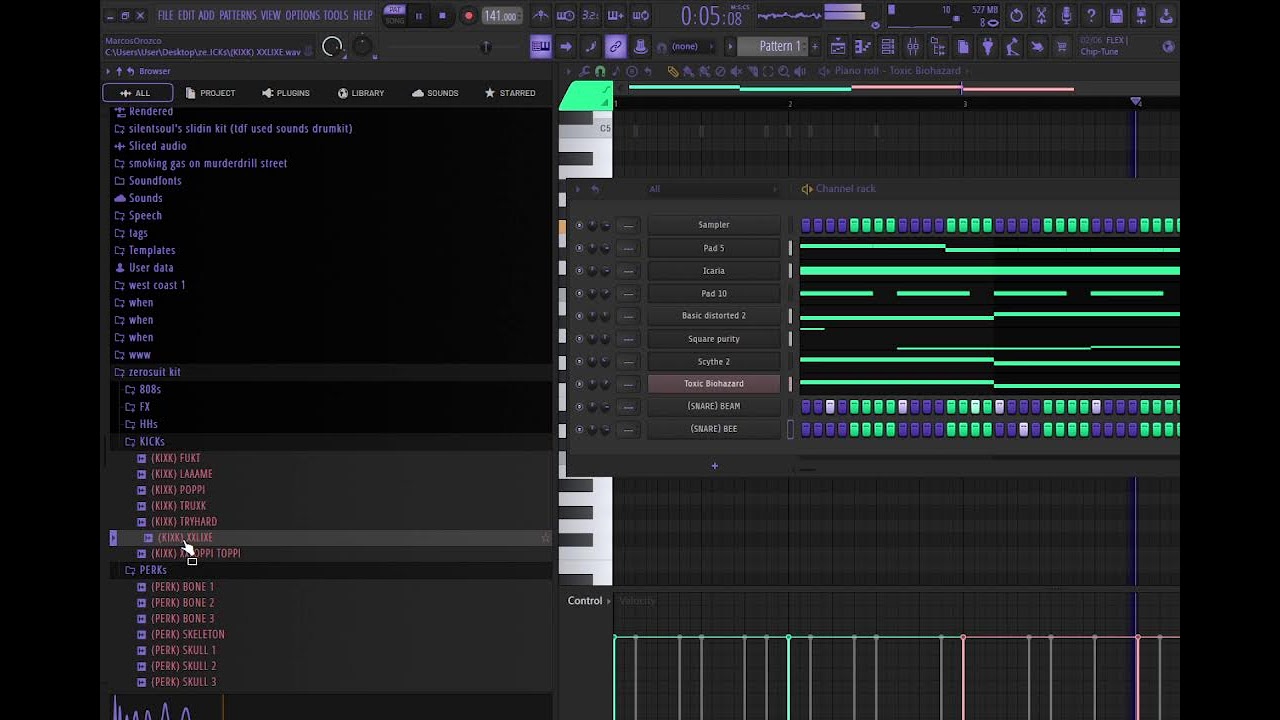Click the stop playback button
Viewport: 1280px width, 720px height.
point(443,16)
